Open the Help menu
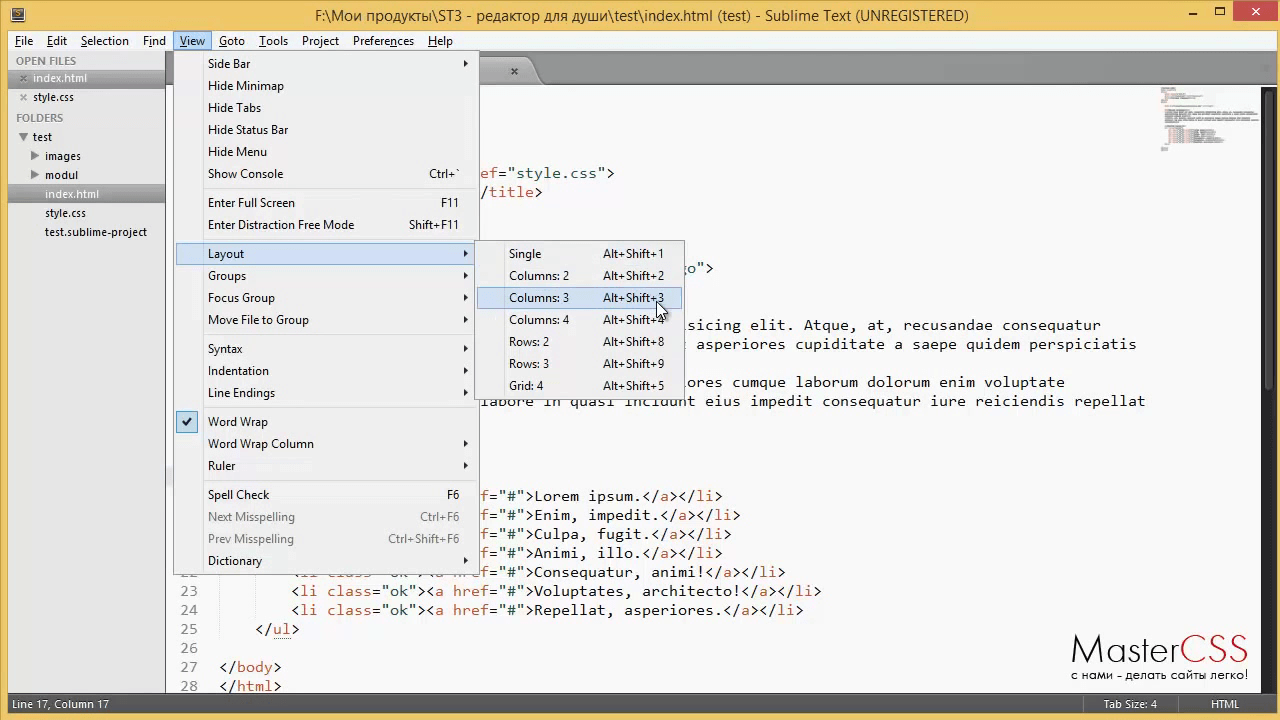1280x720 pixels. (440, 41)
